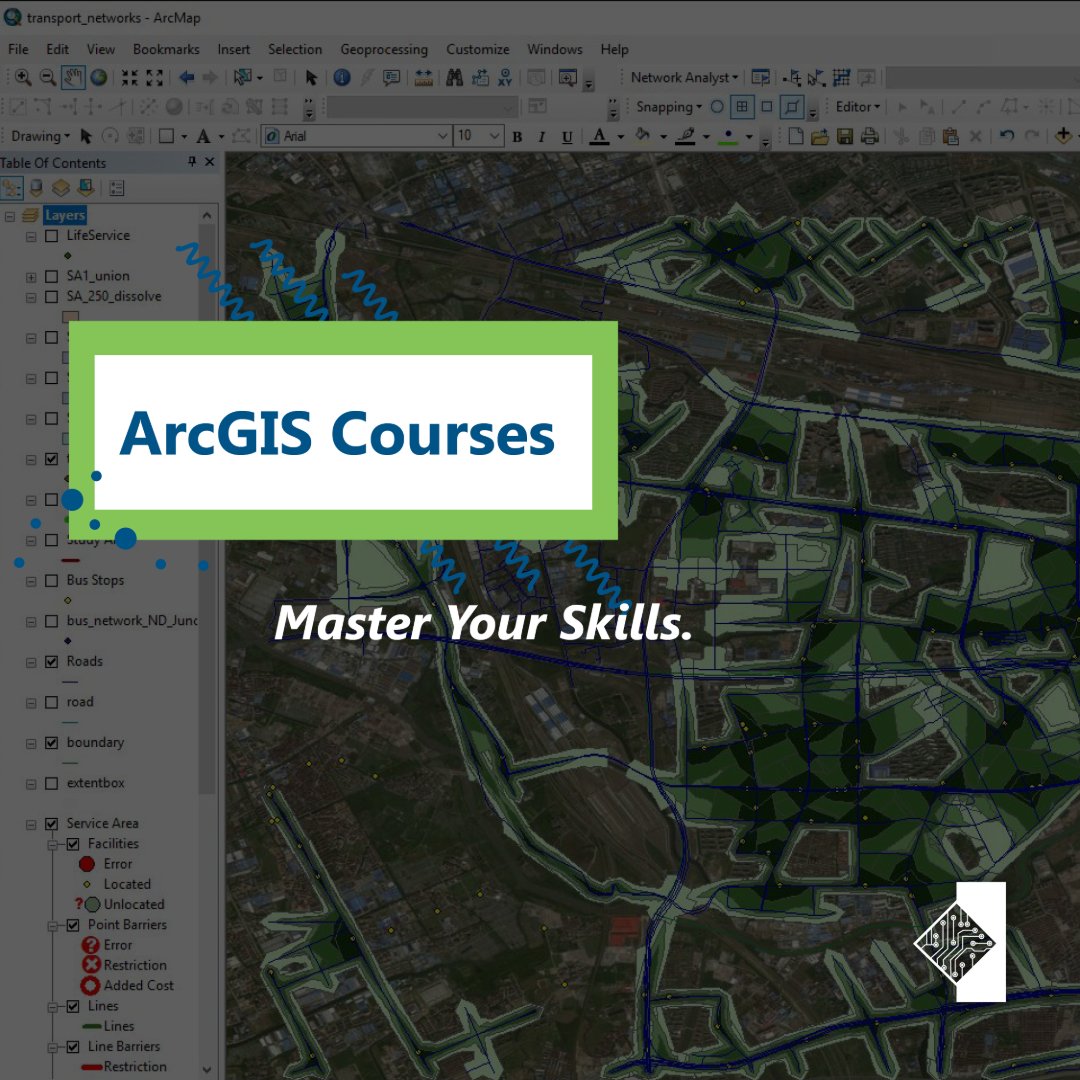Open the Drawing dropdown menu
The width and height of the screenshot is (1080, 1080).
click(x=41, y=136)
